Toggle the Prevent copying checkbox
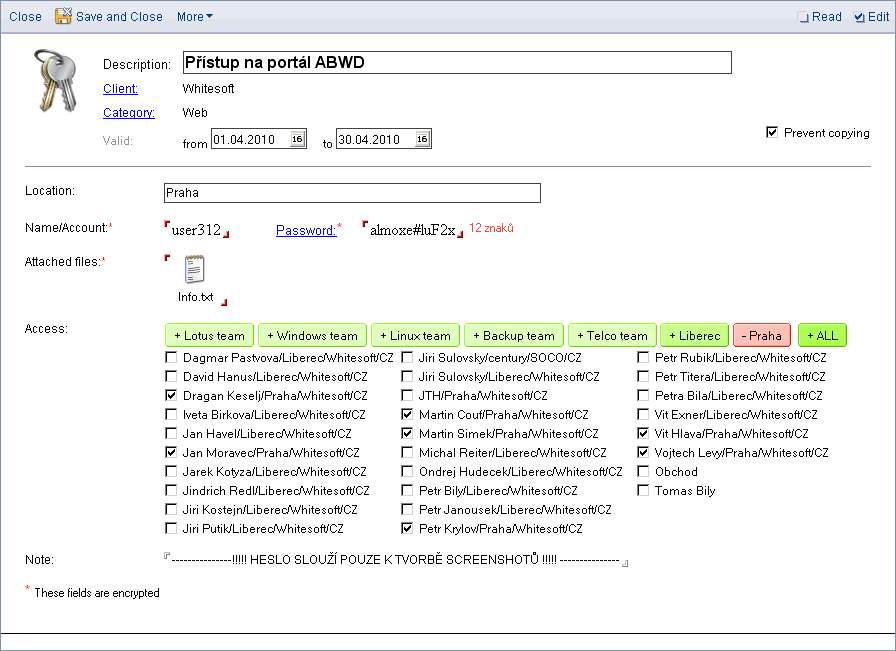Screen dimensions: 896x651 pos(772,132)
